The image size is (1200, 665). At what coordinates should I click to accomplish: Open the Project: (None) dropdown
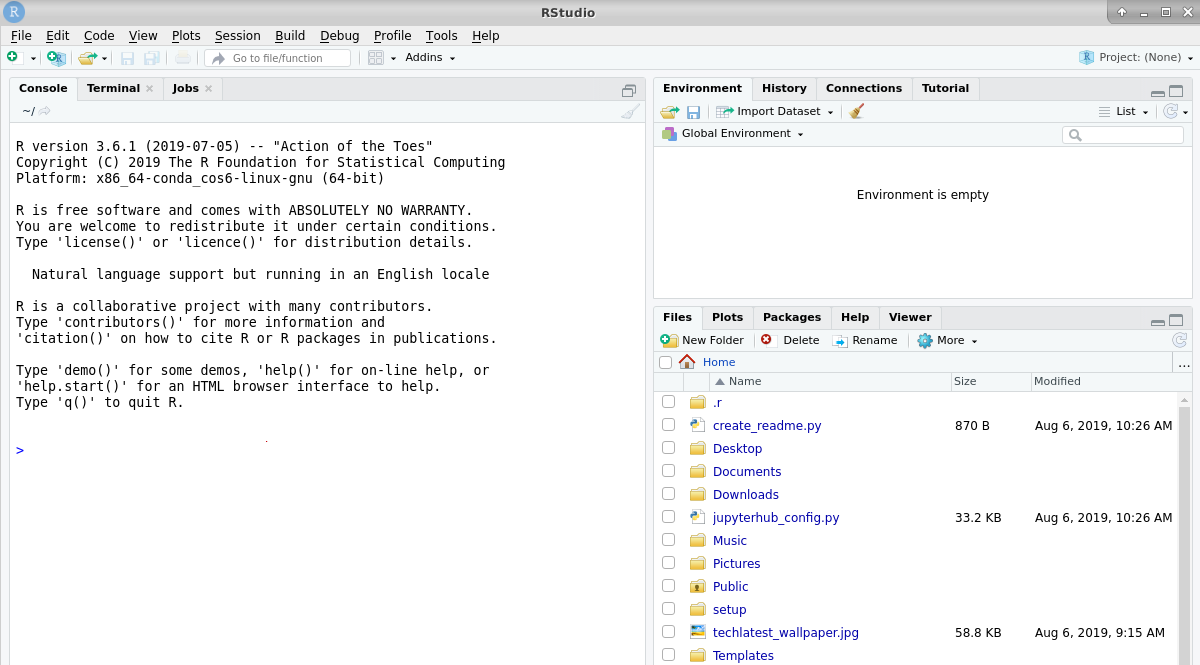point(1134,58)
